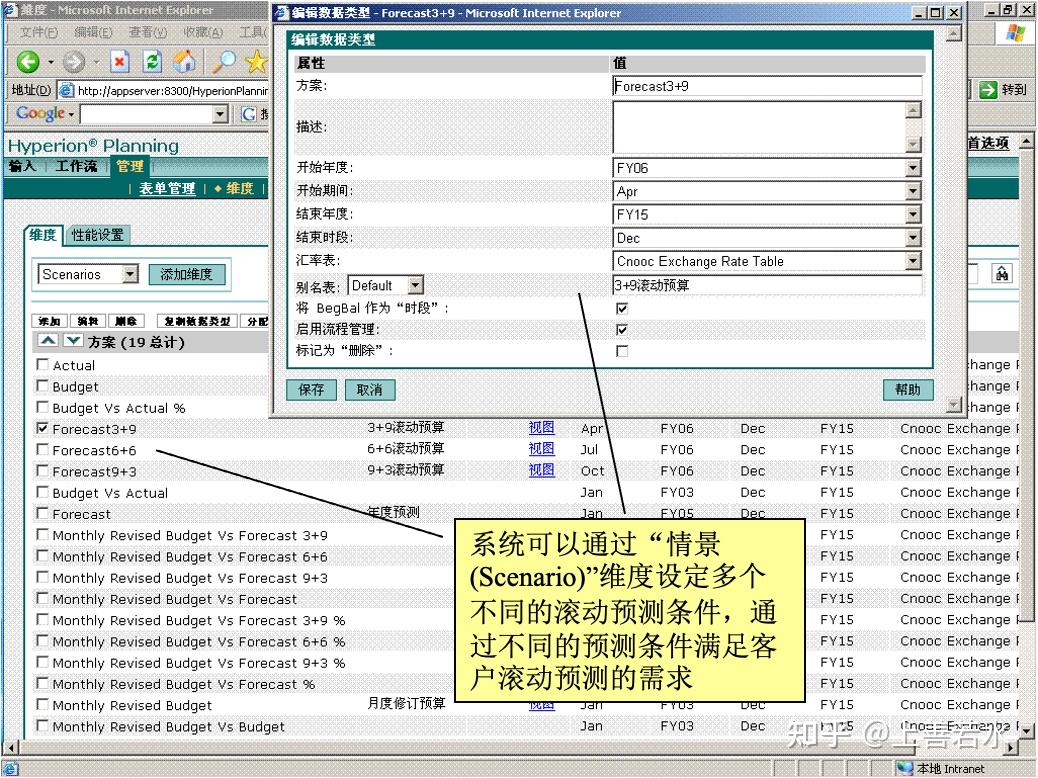Open the Scenarios dimension dropdown
Screen dimensions: 1038x778
tap(130, 273)
